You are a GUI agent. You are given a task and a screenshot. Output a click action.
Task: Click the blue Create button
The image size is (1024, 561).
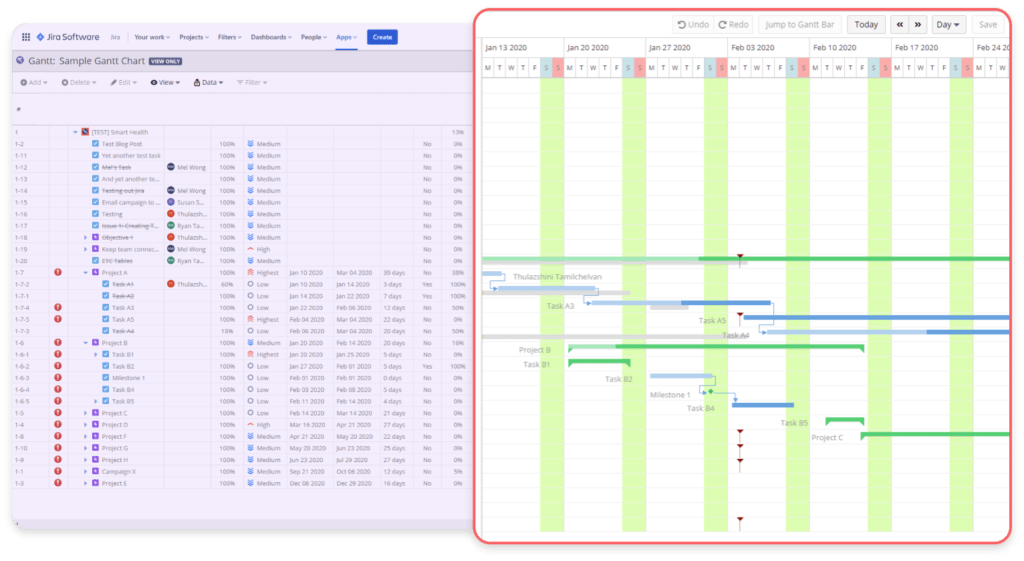click(x=382, y=37)
